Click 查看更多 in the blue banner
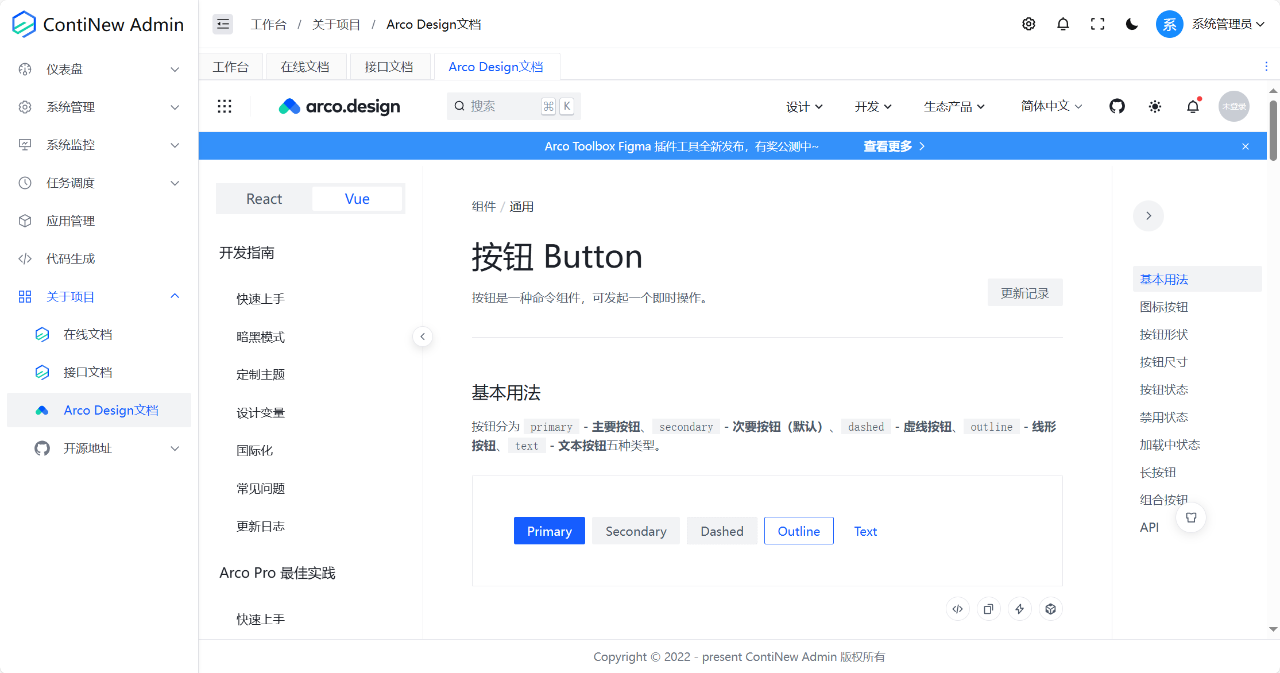1280x673 pixels. [895, 146]
